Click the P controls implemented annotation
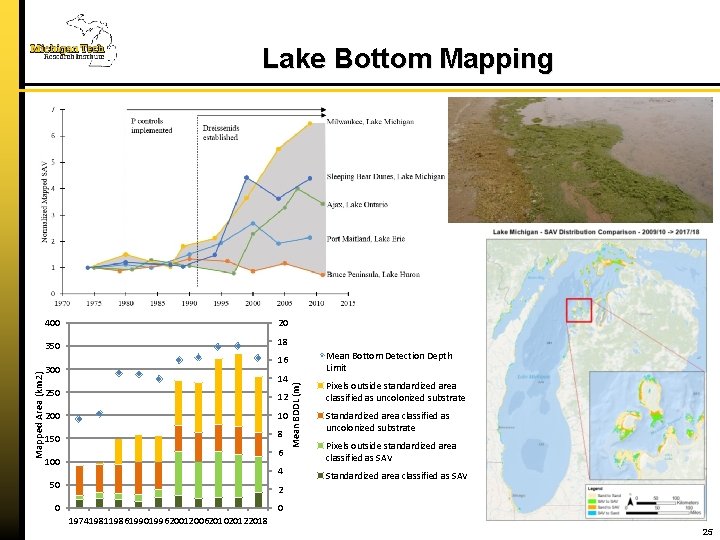The image size is (720, 540). pos(152,126)
